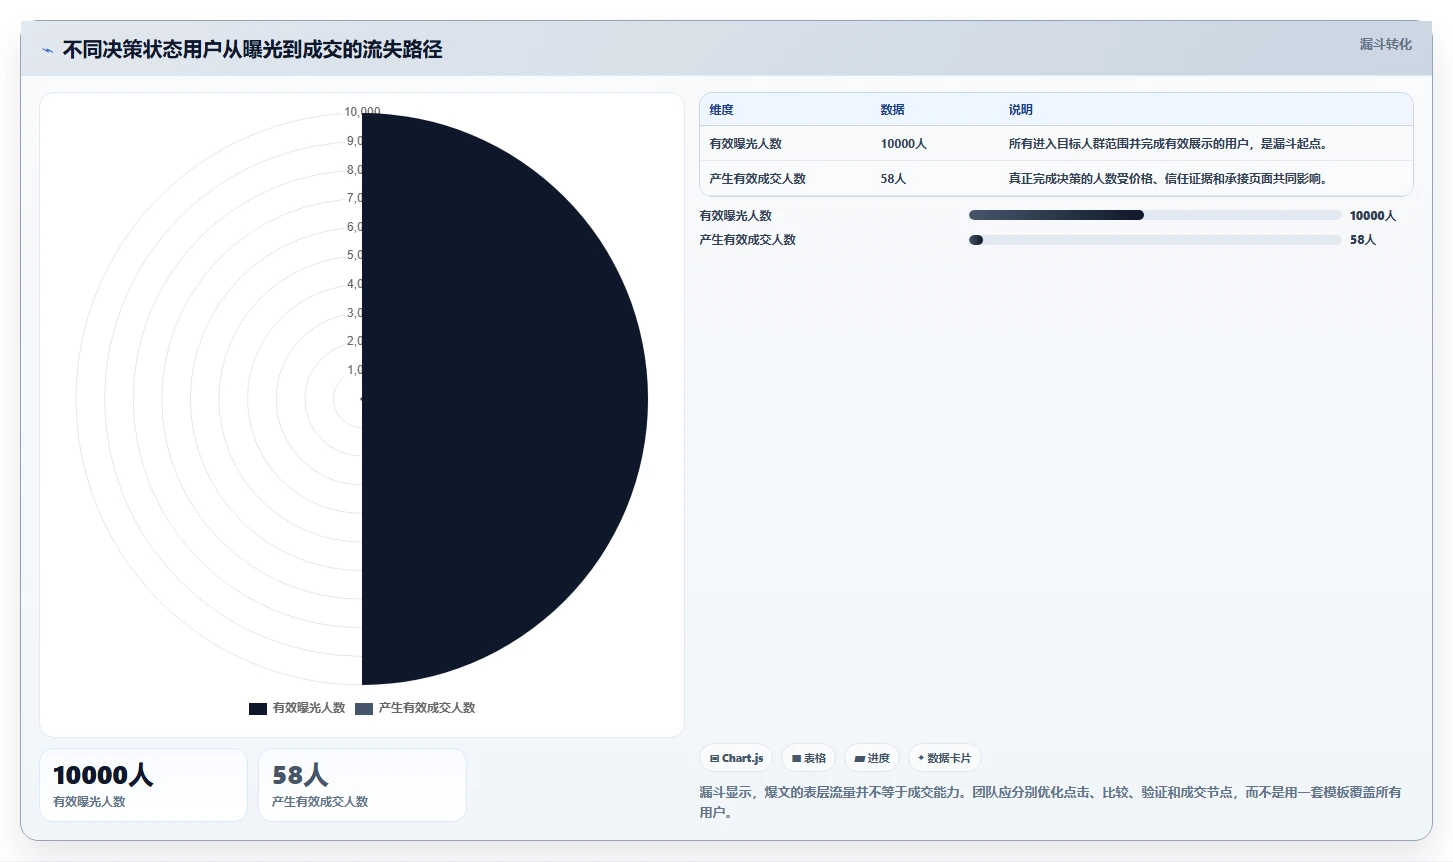Click the 产生有效成交人数 table row cell

click(757, 179)
